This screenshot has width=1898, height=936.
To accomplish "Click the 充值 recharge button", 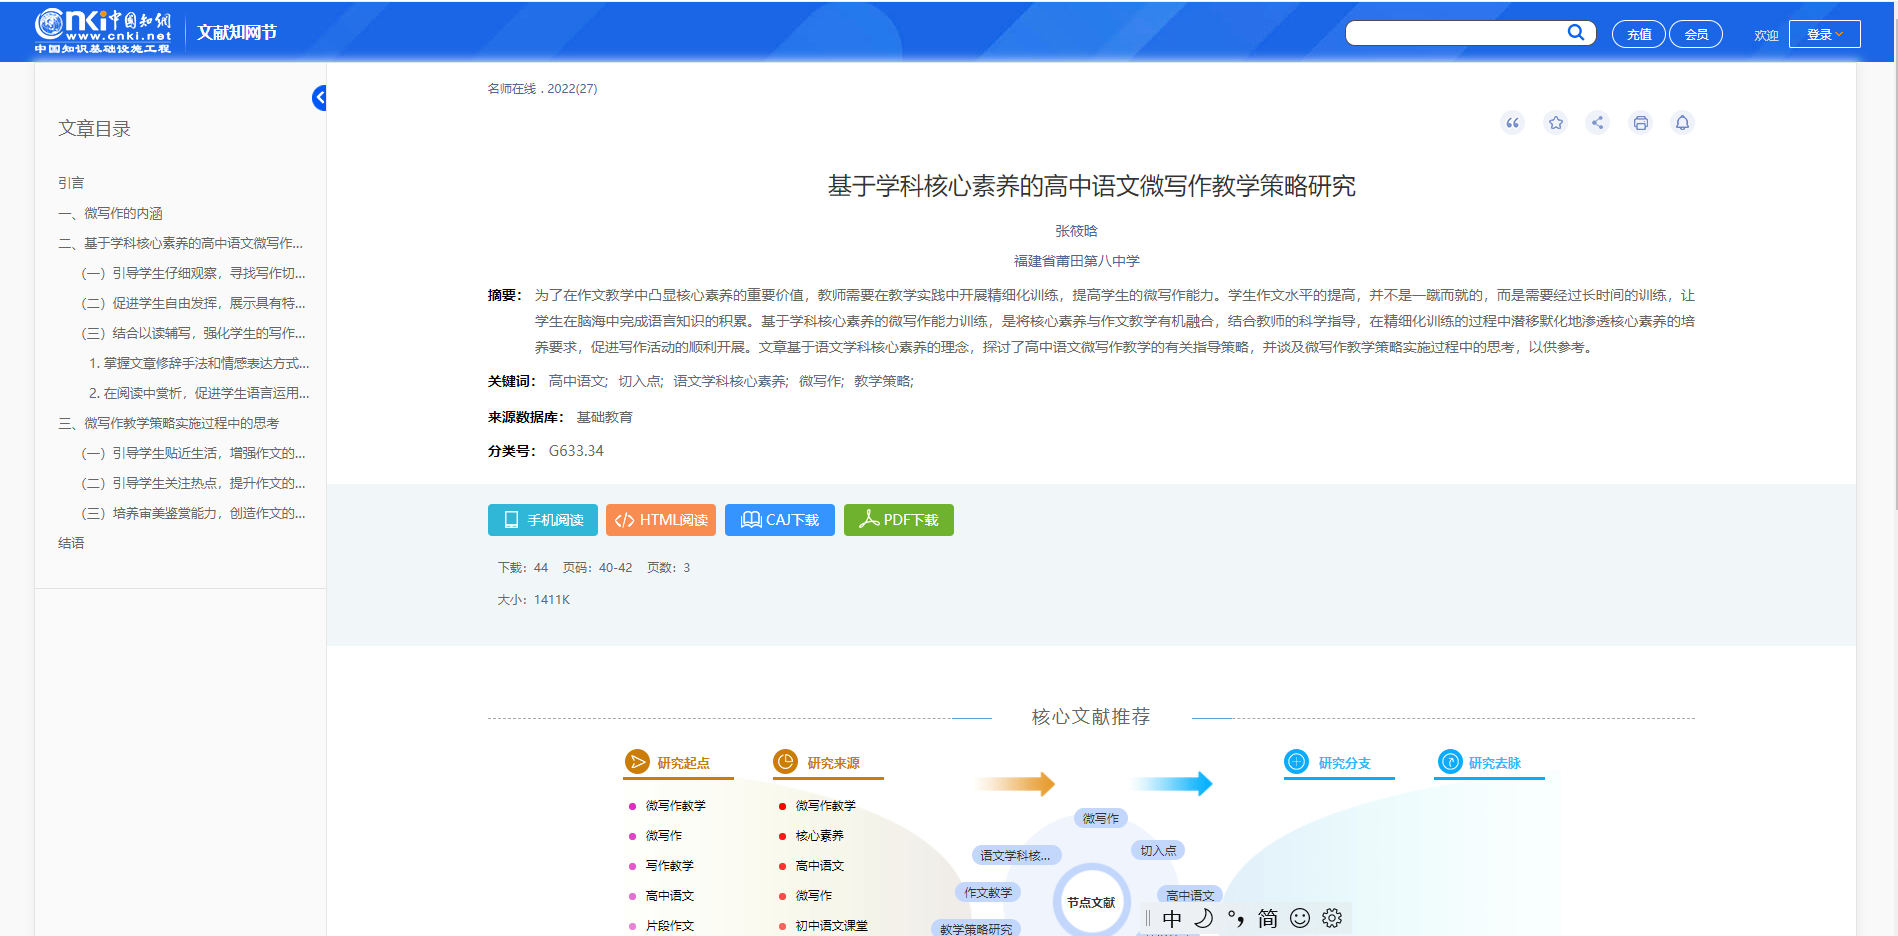I will coord(1639,34).
